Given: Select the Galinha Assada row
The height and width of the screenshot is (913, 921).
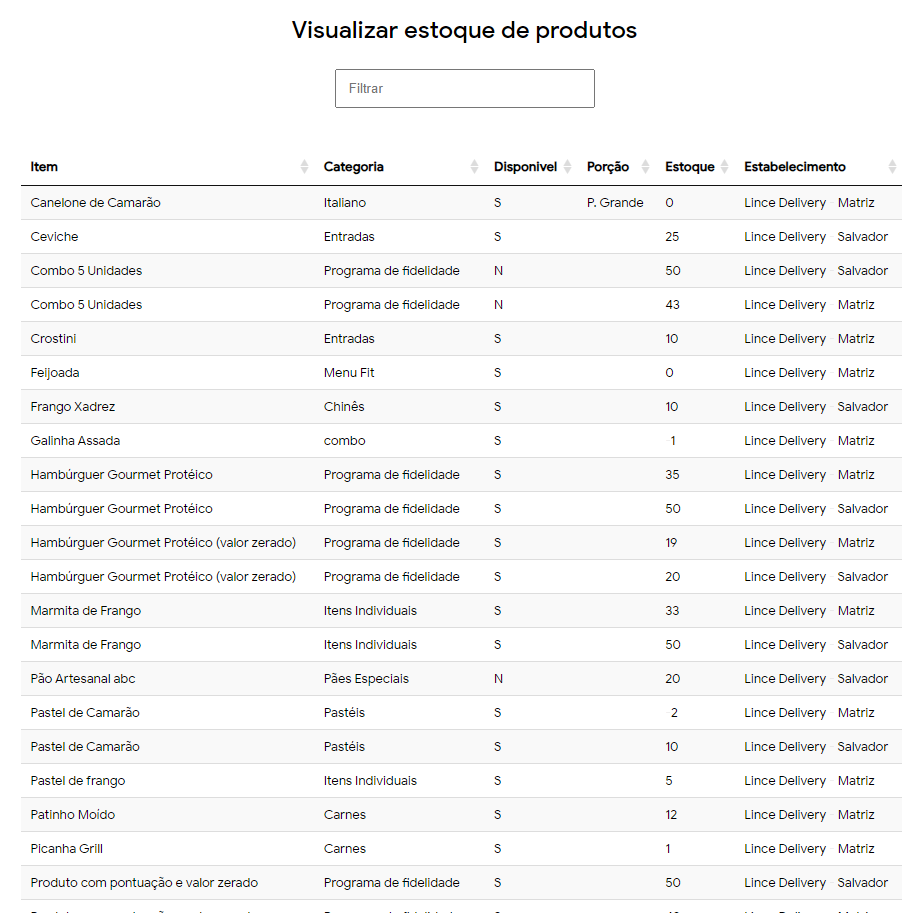Looking at the screenshot, I should point(75,441).
